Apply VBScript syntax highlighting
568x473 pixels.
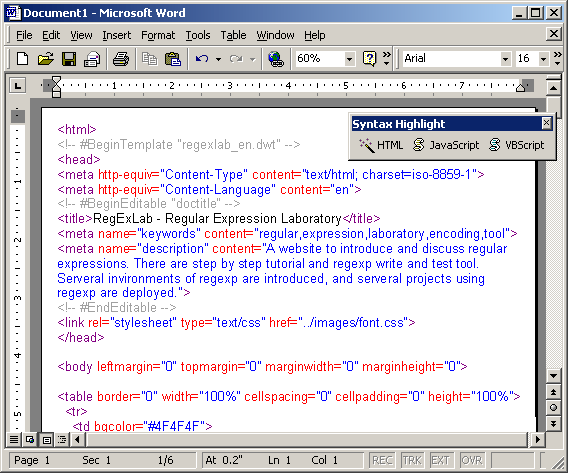click(x=517, y=145)
